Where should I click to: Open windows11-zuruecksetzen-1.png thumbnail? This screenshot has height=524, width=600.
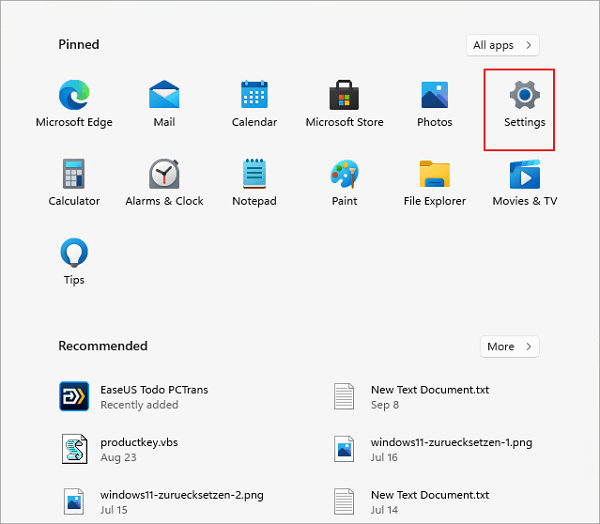coord(344,448)
